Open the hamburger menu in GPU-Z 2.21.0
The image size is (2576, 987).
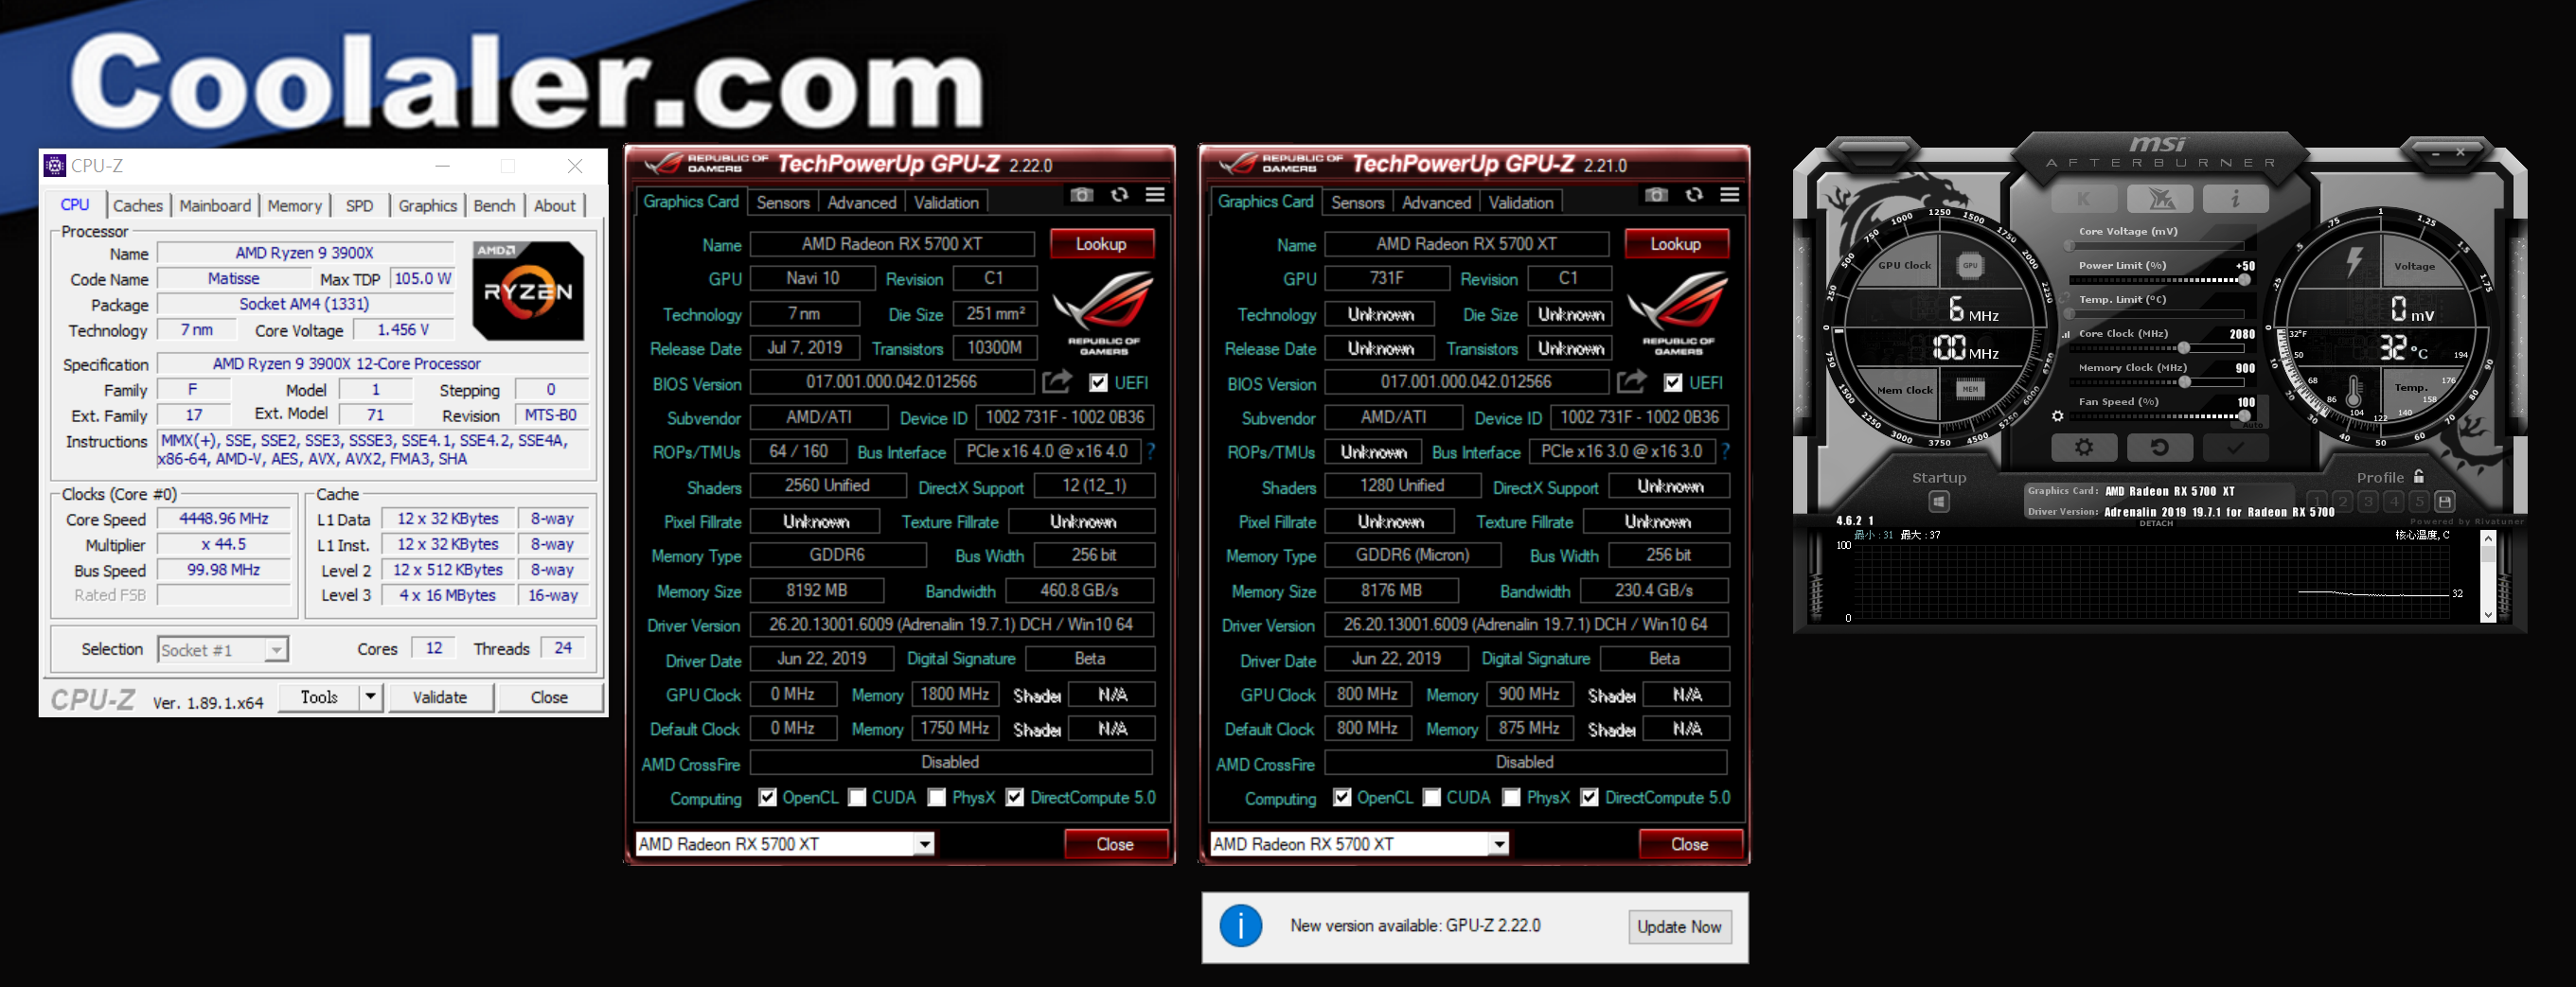pyautogui.click(x=1730, y=195)
